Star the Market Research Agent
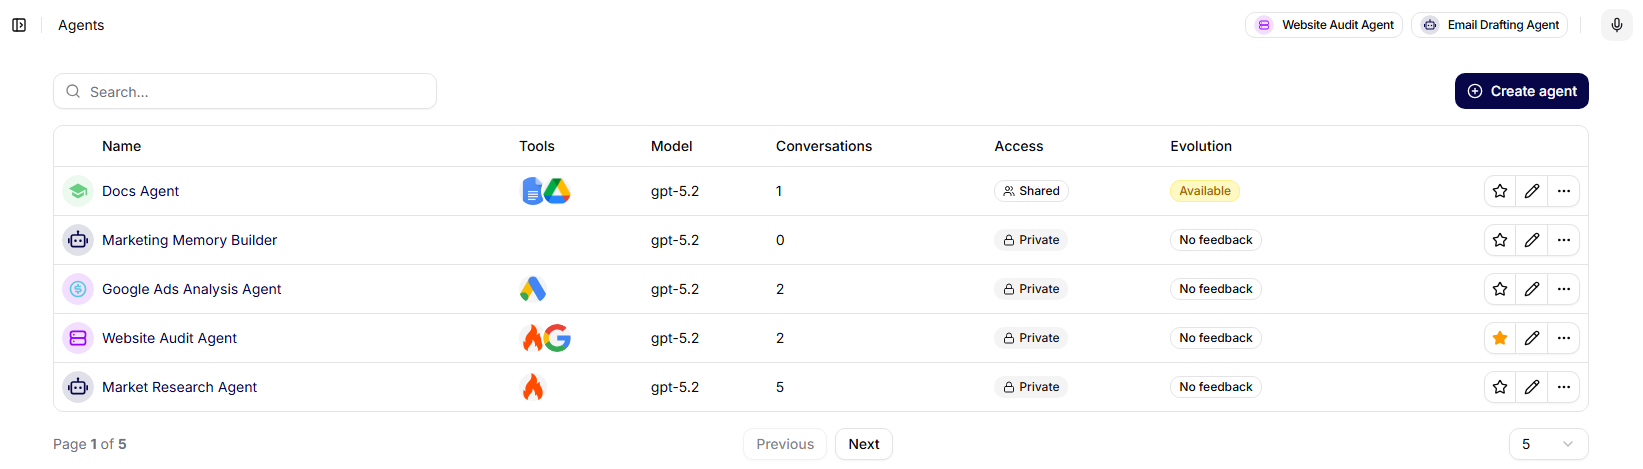This screenshot has height=469, width=1643. pos(1500,387)
